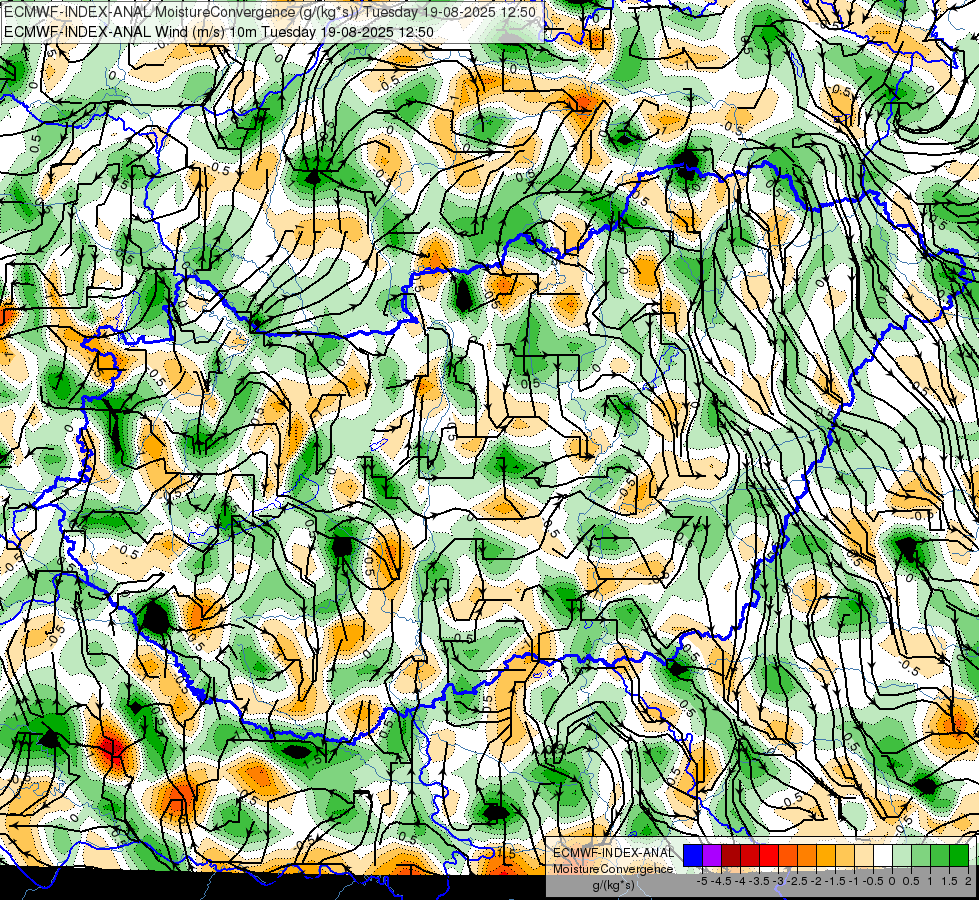This screenshot has width=979, height=900.
Task: Pick the medium green swatch between 1 and 1.5
Action: click(940, 856)
